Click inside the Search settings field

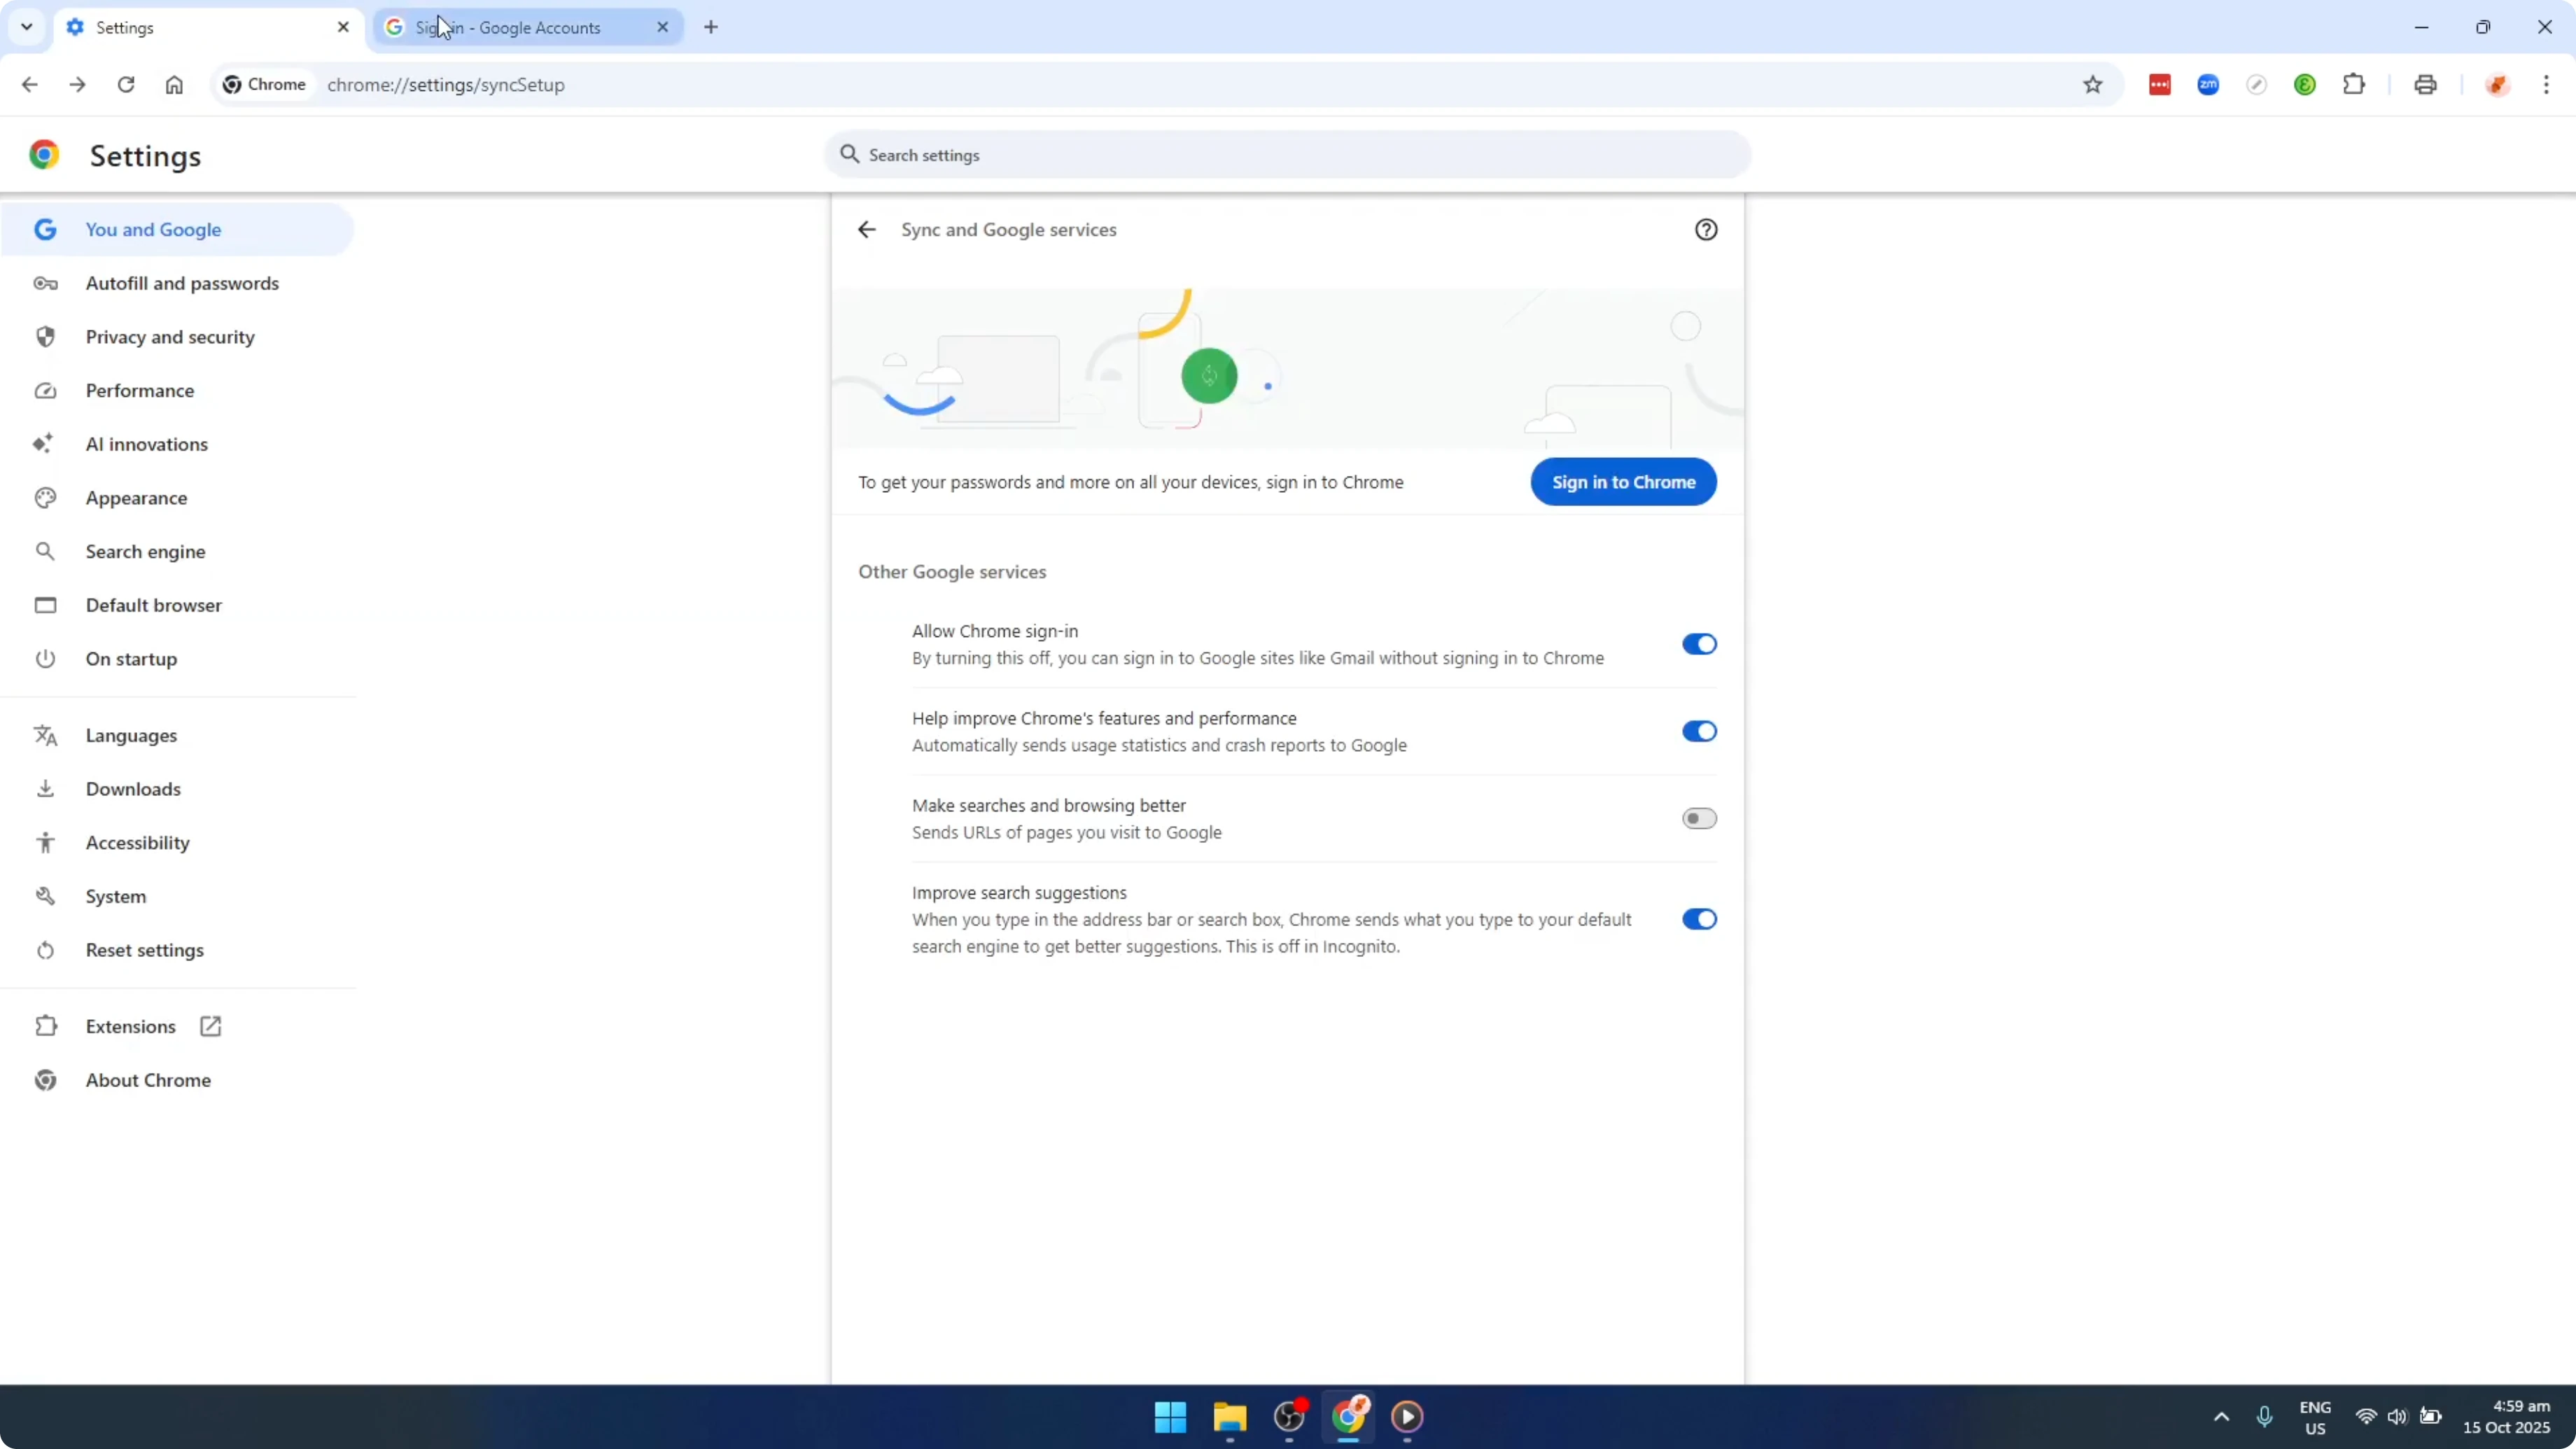(1286, 155)
